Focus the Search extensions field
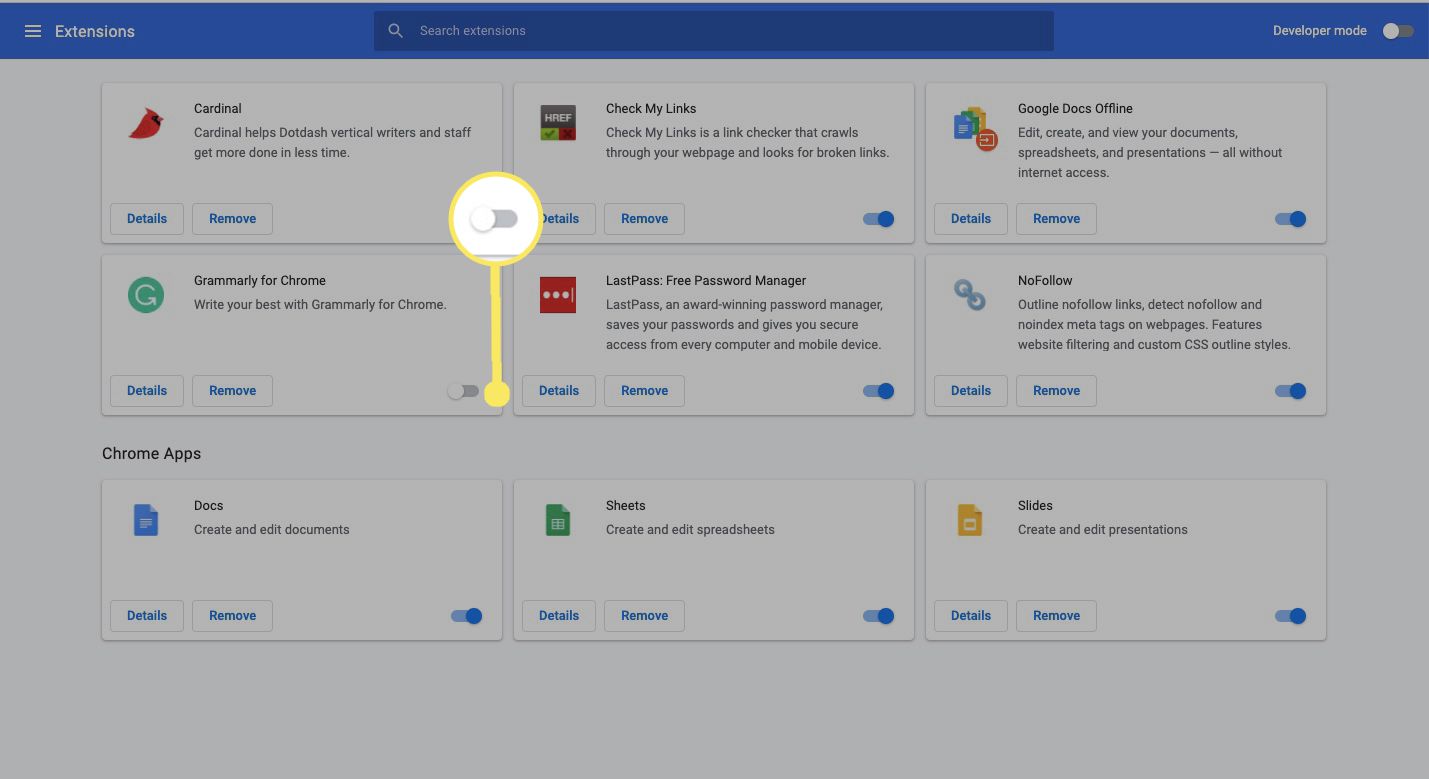 (x=714, y=31)
